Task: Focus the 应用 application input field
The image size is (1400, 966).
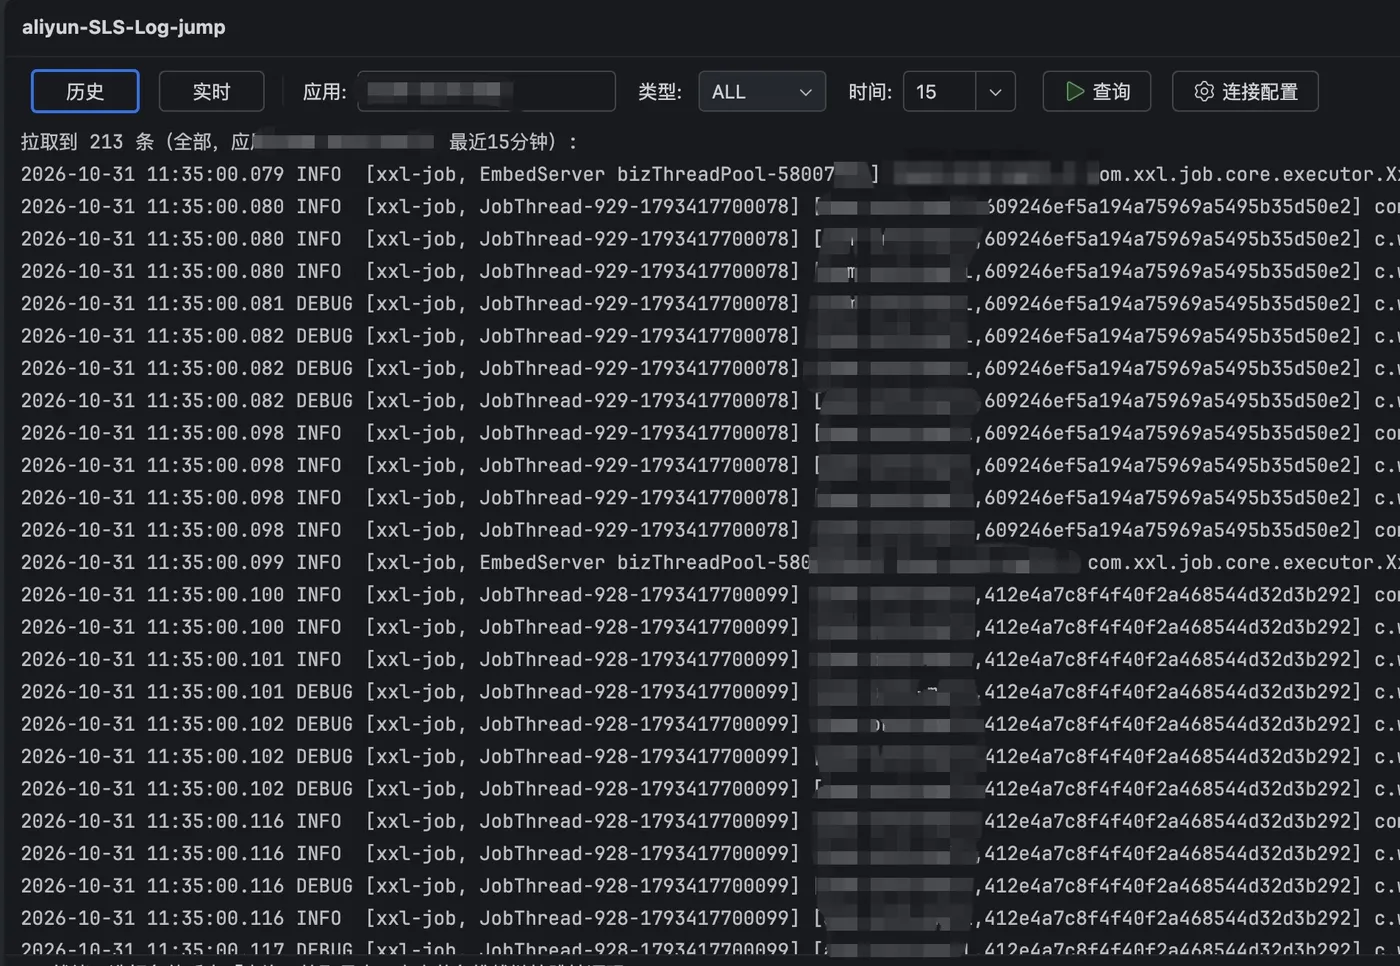Action: [486, 92]
